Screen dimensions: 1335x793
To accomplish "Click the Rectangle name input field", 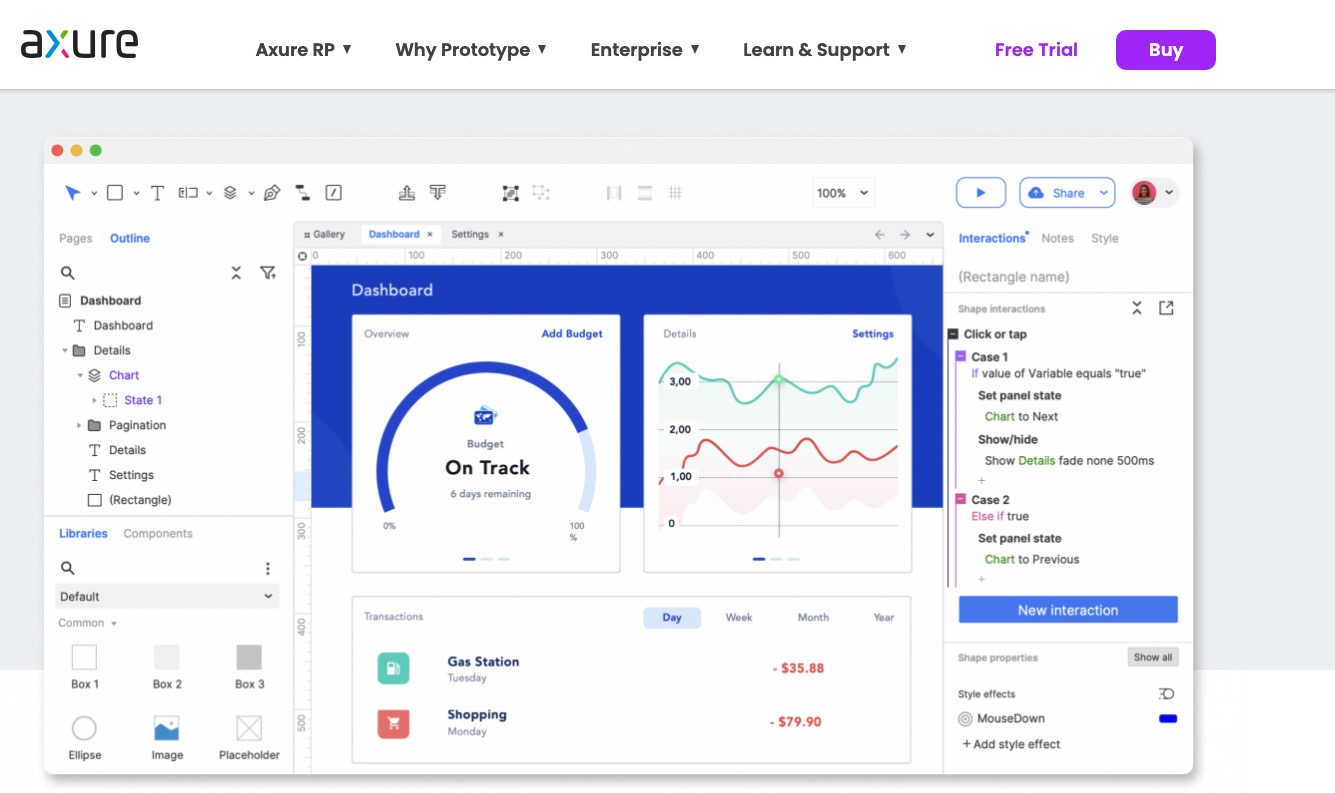I will click(1065, 277).
